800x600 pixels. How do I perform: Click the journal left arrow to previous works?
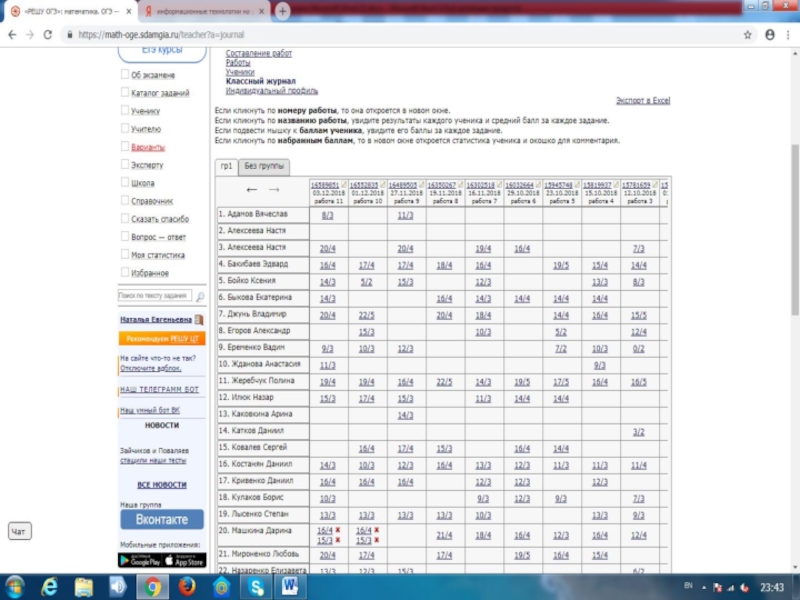click(x=252, y=190)
